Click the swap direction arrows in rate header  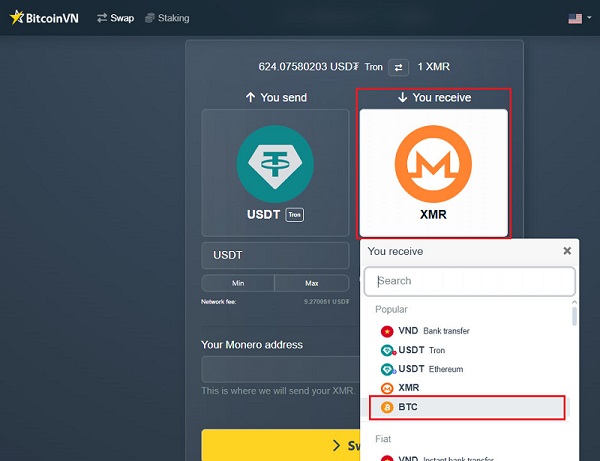click(399, 67)
